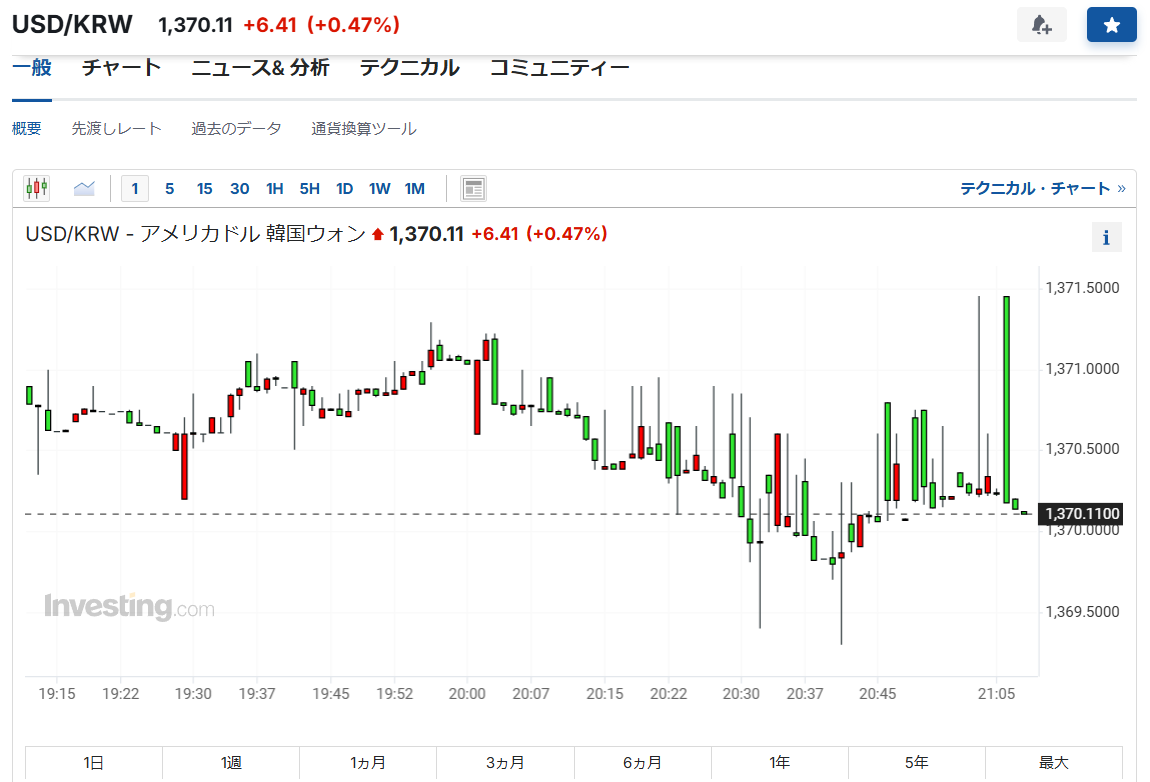Switch to area chart icon

point(84,188)
